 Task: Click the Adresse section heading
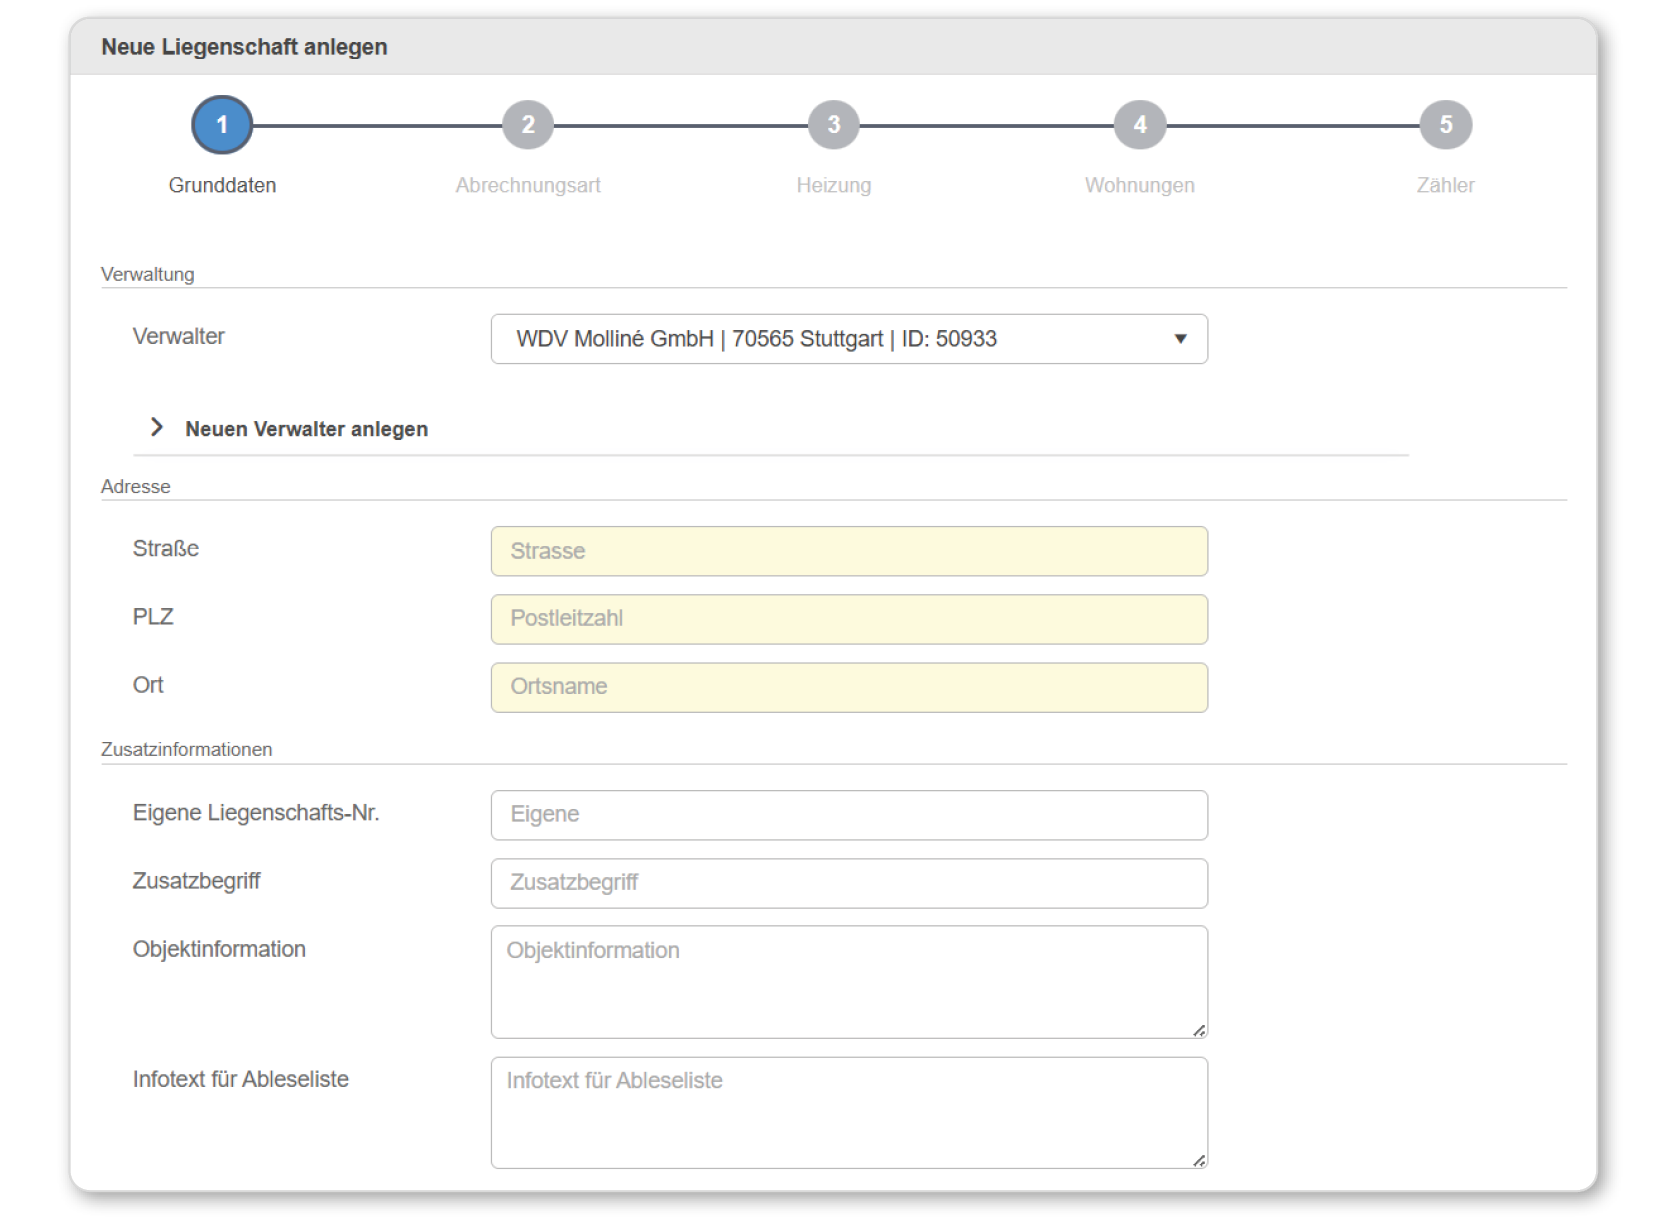click(136, 486)
